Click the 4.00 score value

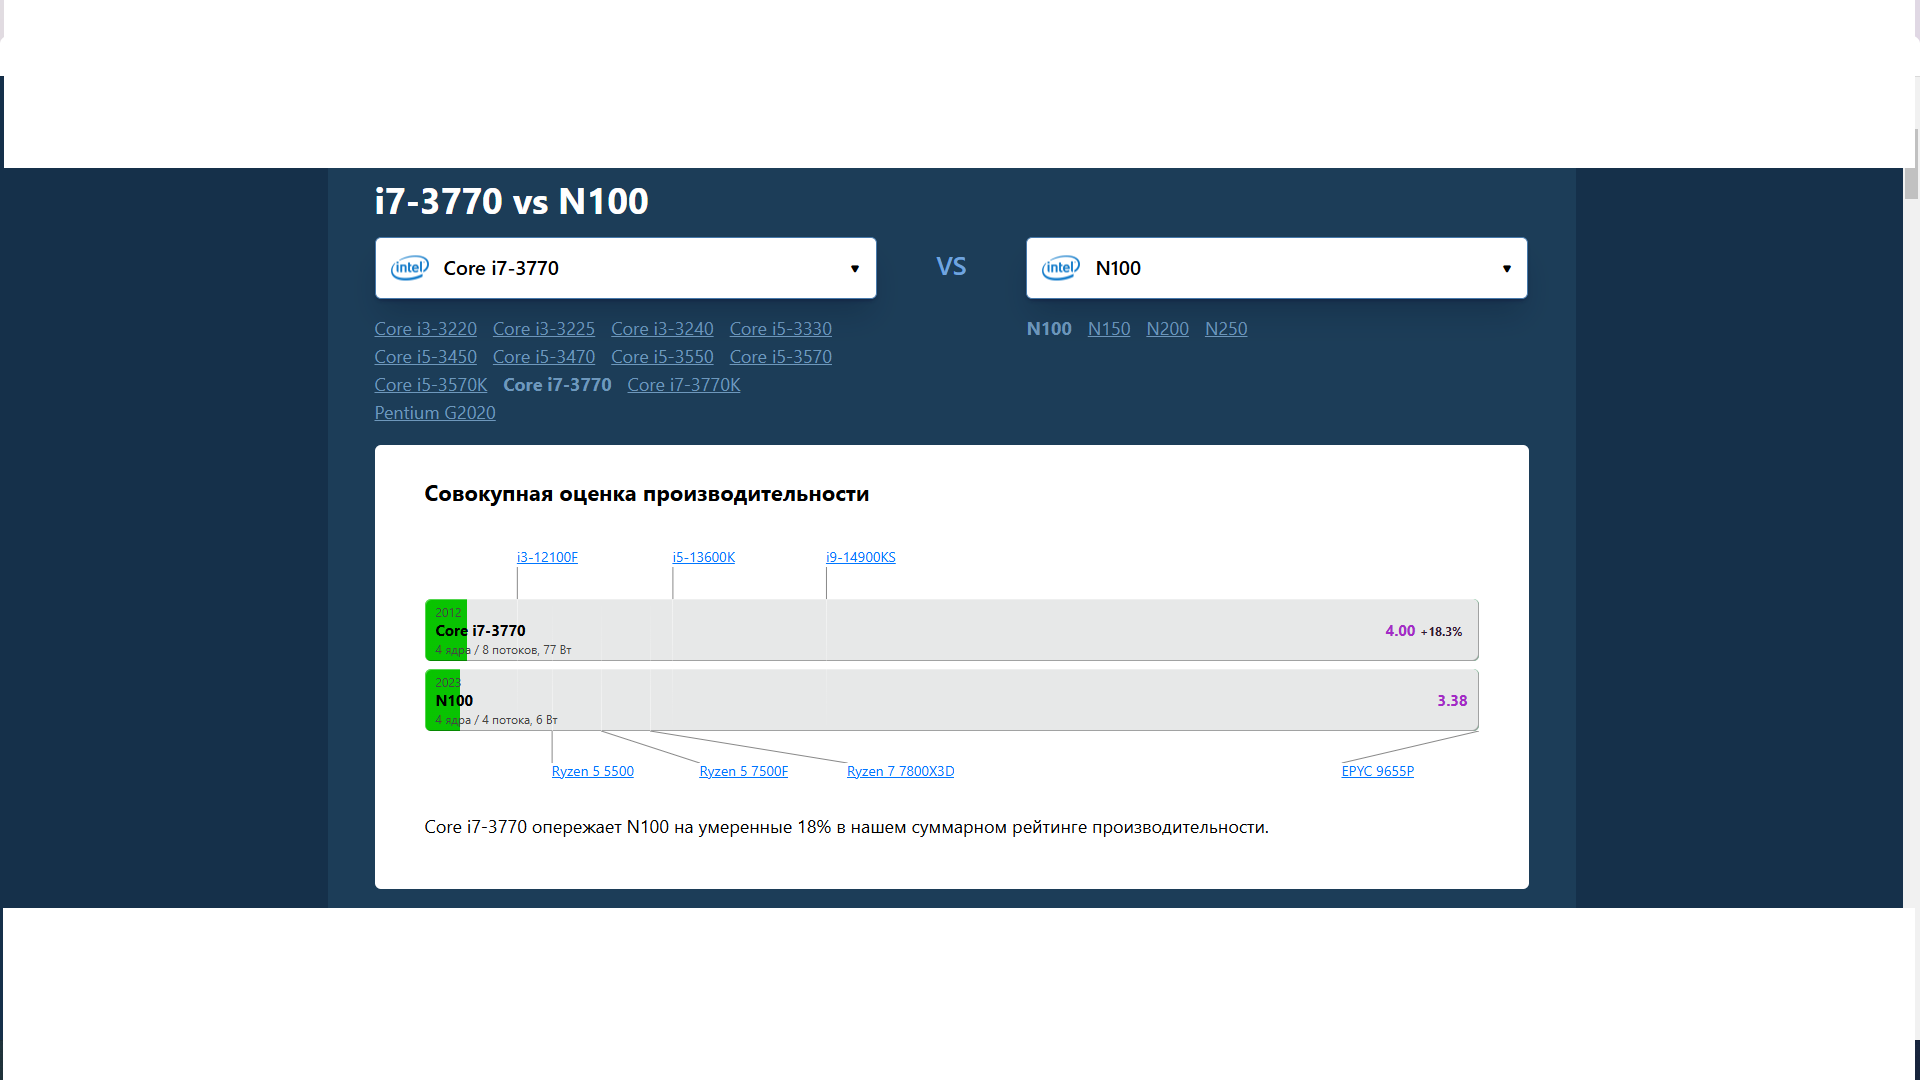coord(1400,631)
